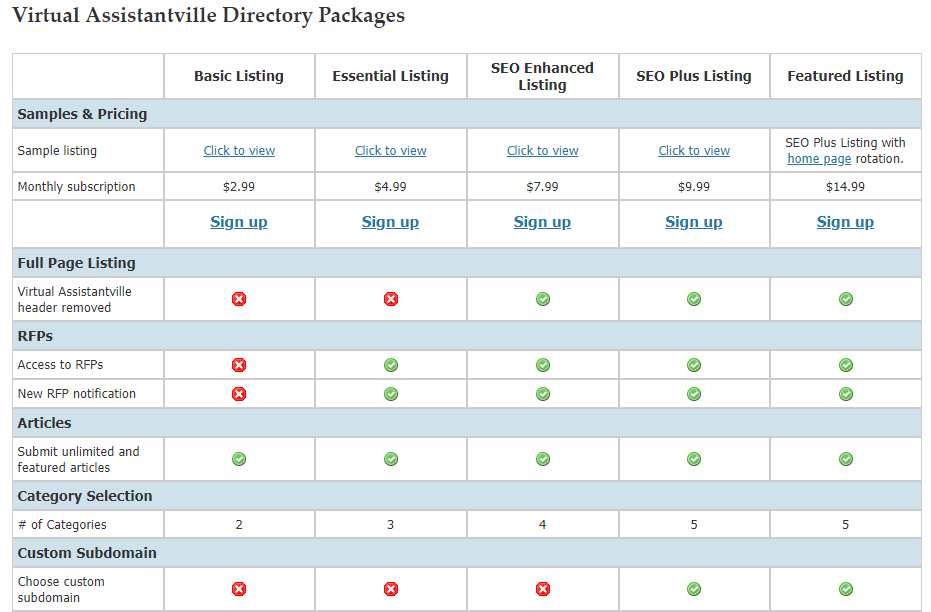This screenshot has width=931, height=612.
Task: Click green check for Featured Listing custom subdomain
Action: tap(846, 589)
